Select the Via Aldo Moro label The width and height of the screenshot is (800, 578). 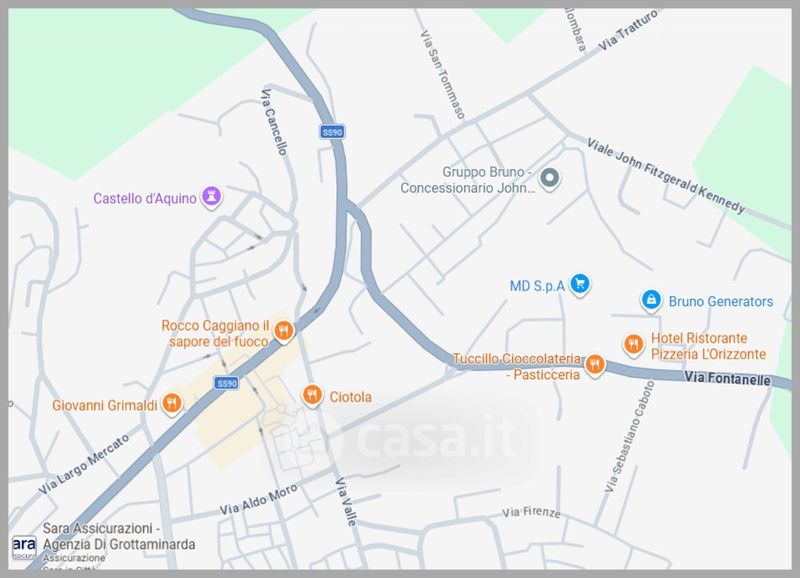[x=259, y=499]
